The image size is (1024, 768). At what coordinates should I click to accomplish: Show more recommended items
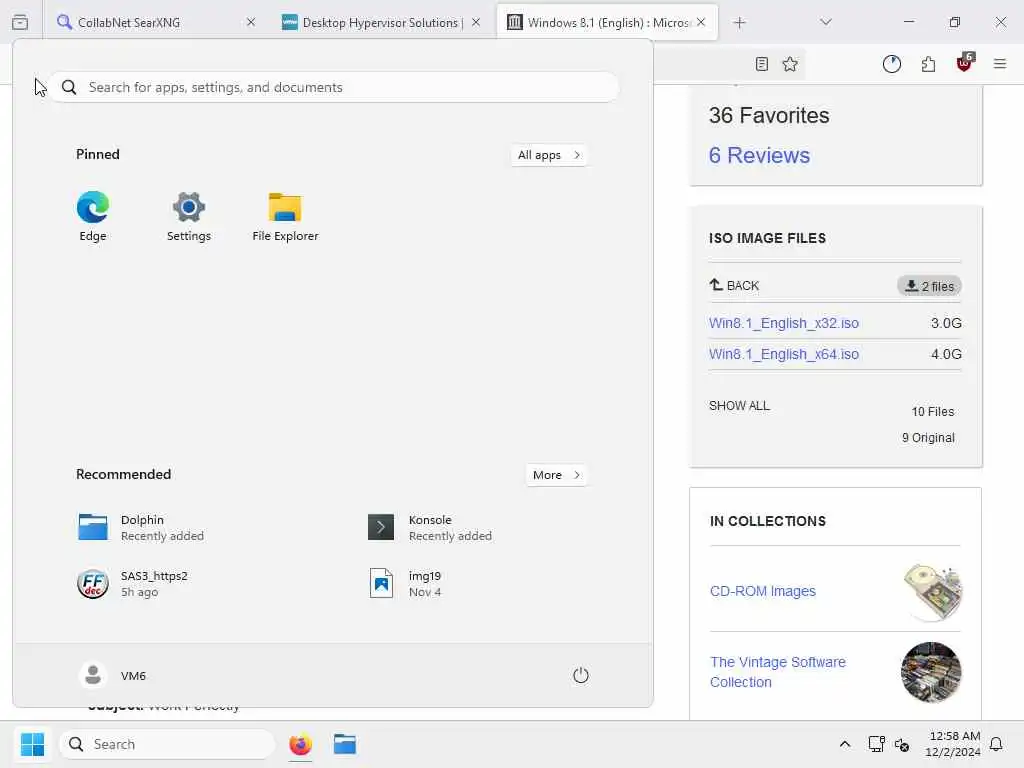click(x=556, y=475)
